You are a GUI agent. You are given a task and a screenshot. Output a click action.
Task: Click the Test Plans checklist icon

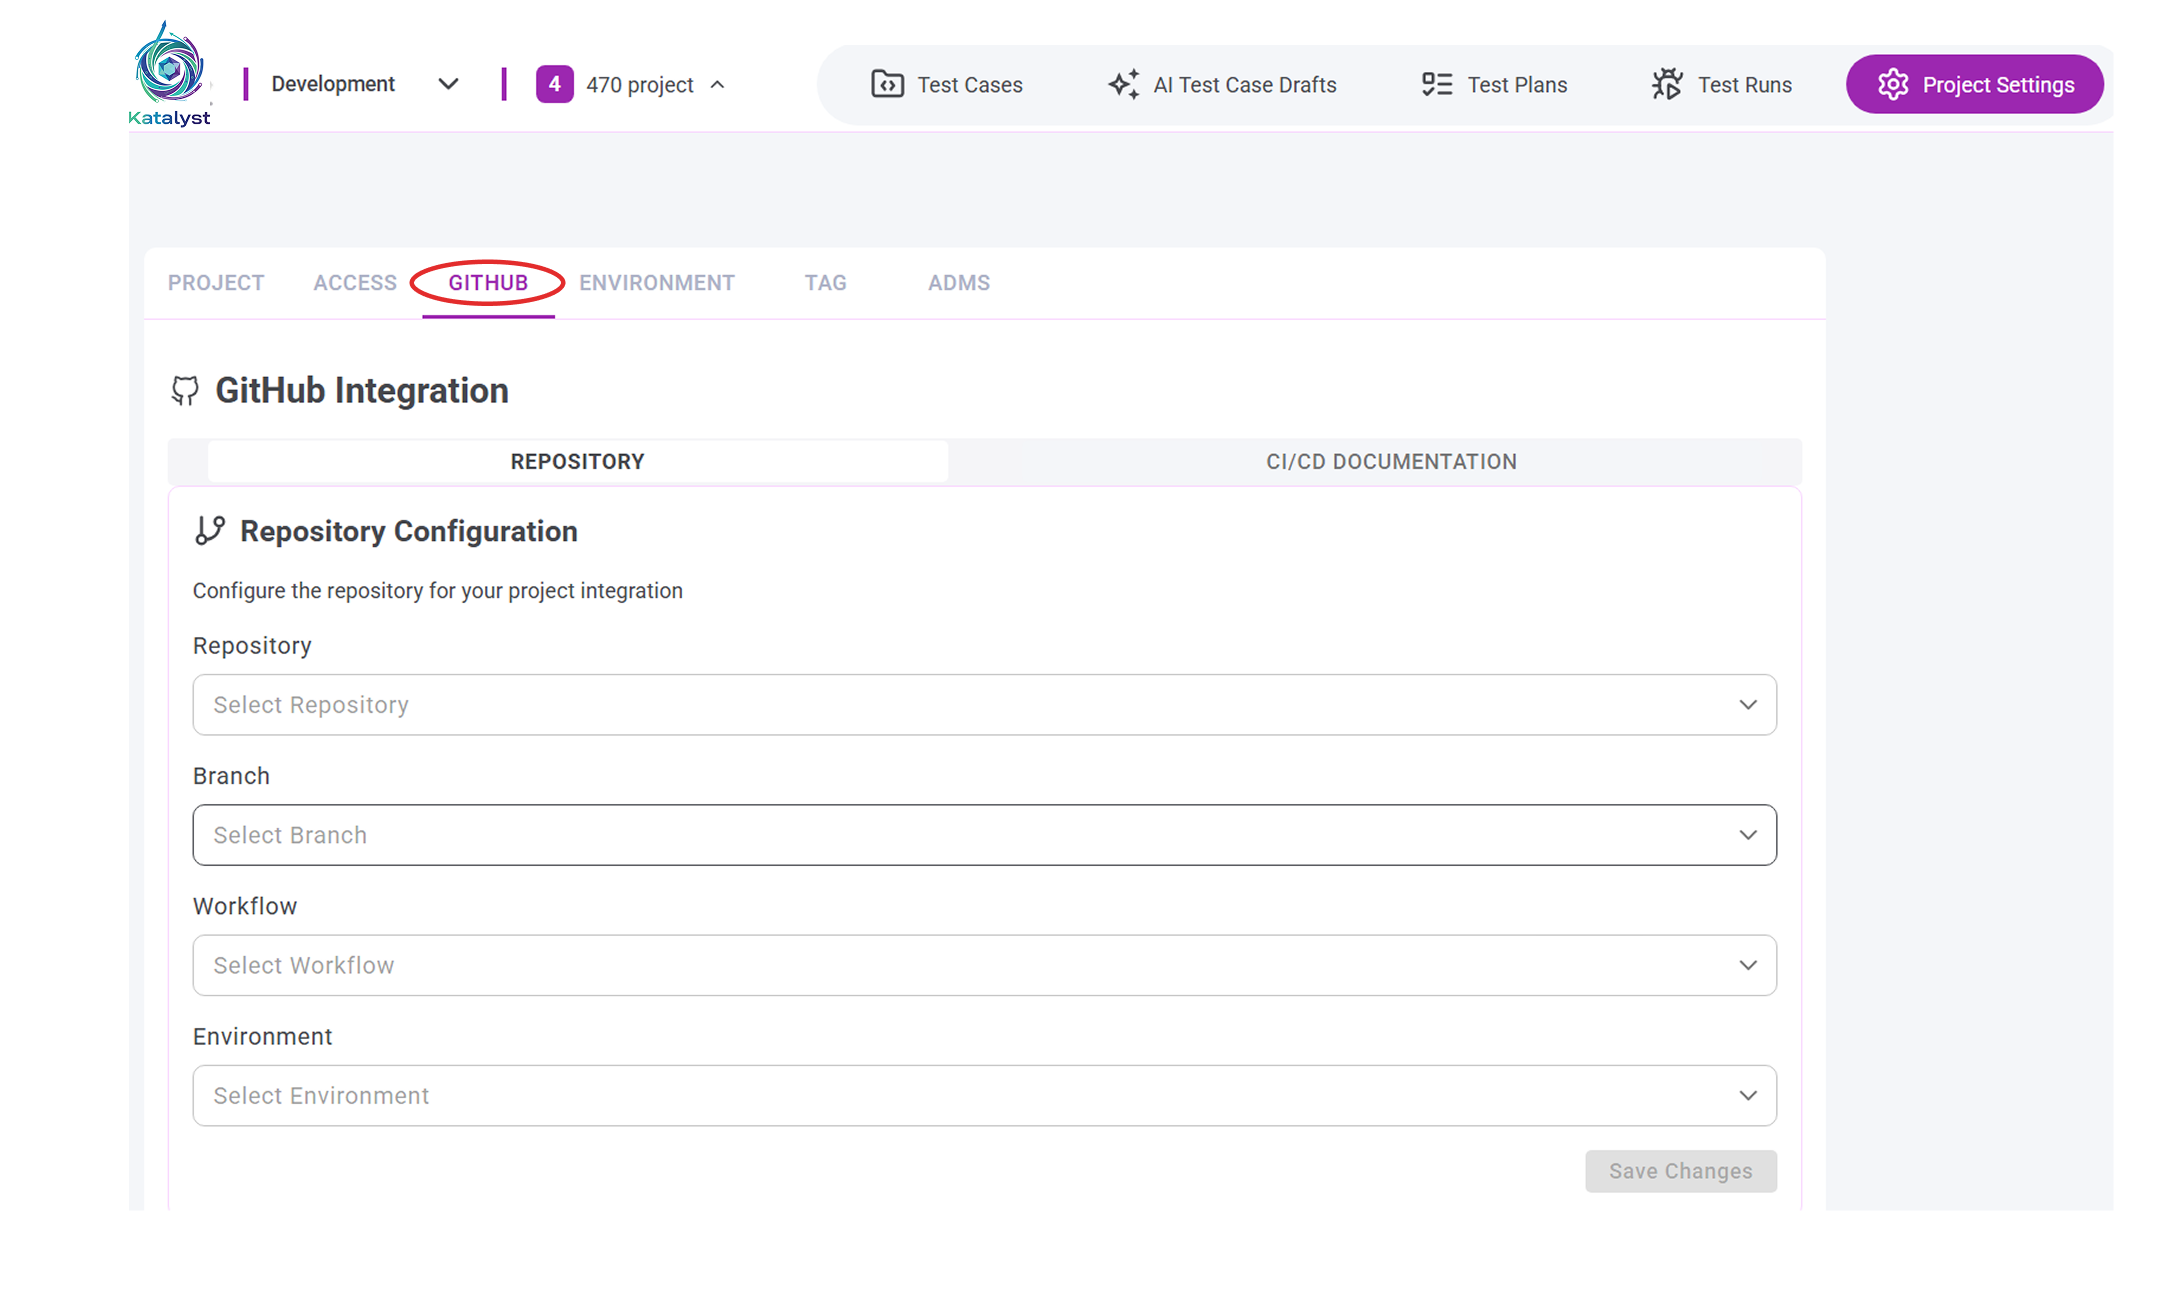point(1437,84)
